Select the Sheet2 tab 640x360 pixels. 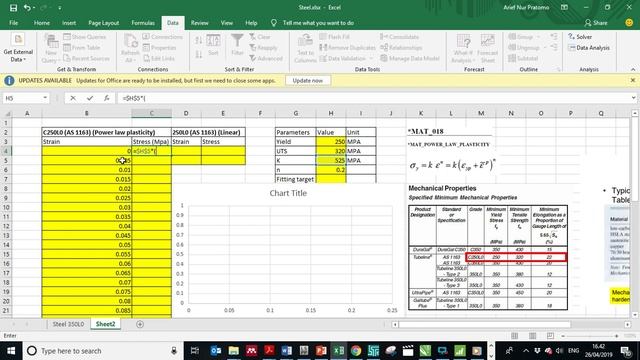point(105,324)
